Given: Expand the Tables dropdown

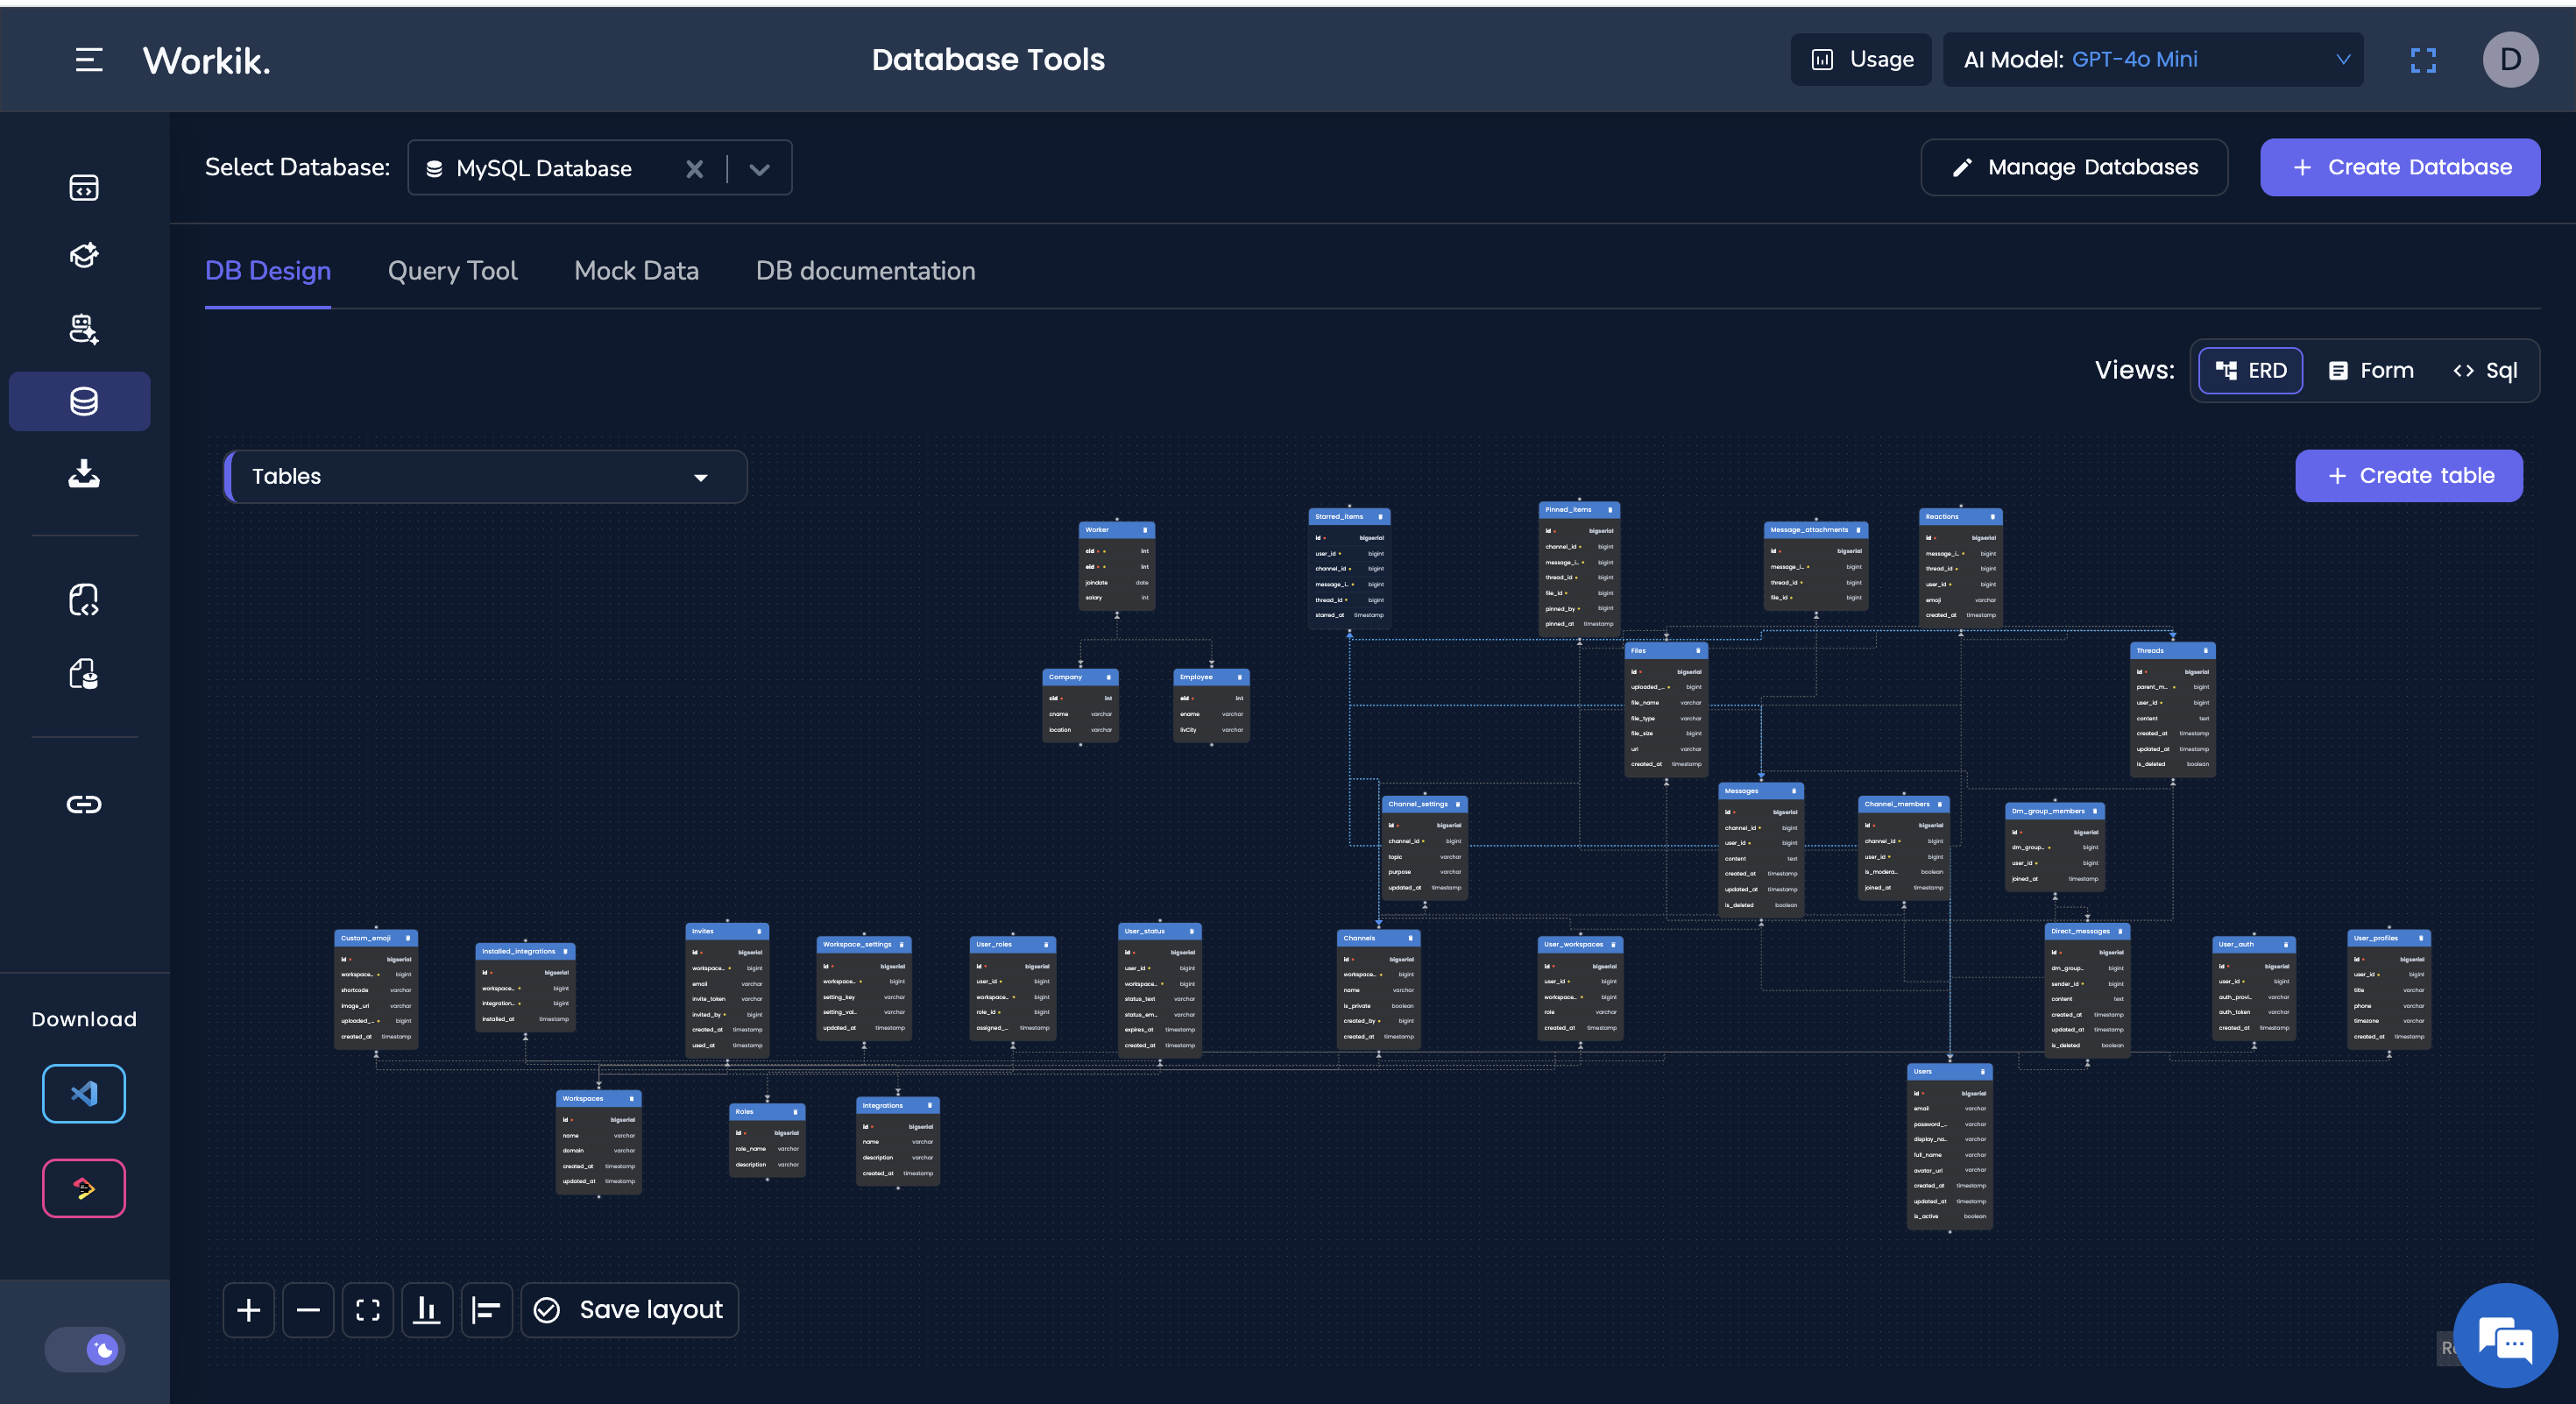Looking at the screenshot, I should click(x=485, y=476).
